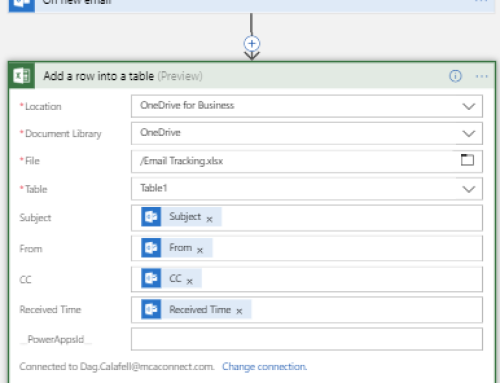The height and width of the screenshot is (383, 500).
Task: Click the Outlook icon in Received Time token
Action: [x=151, y=309]
